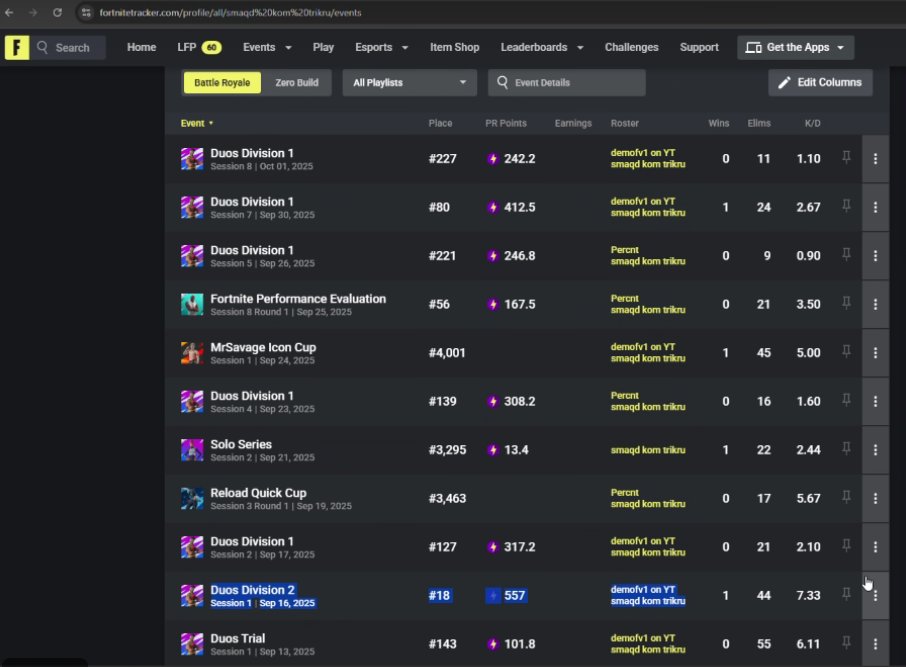Click the Place column header
Screen dimensions: 906x667
(x=440, y=123)
